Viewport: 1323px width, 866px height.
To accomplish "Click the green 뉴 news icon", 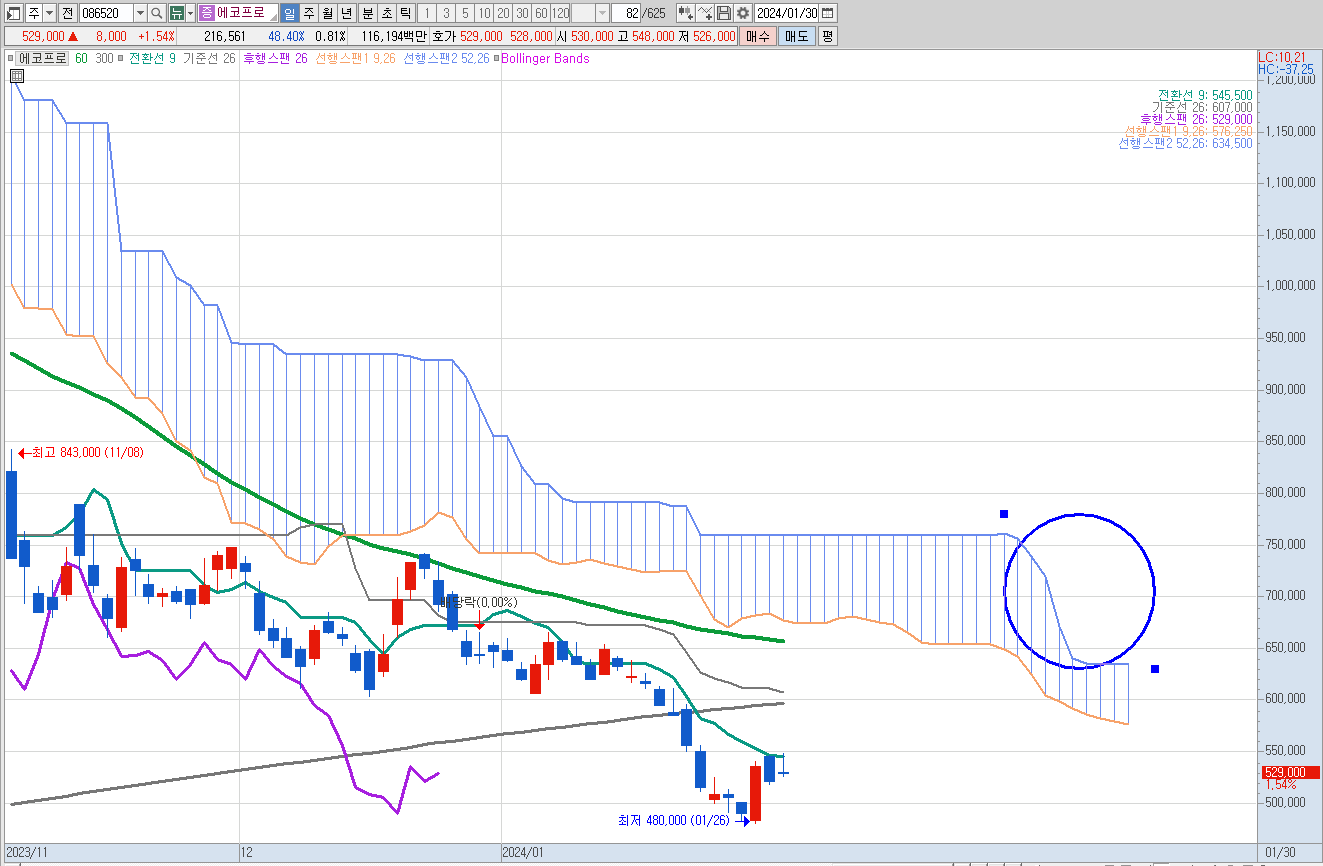I will click(176, 13).
